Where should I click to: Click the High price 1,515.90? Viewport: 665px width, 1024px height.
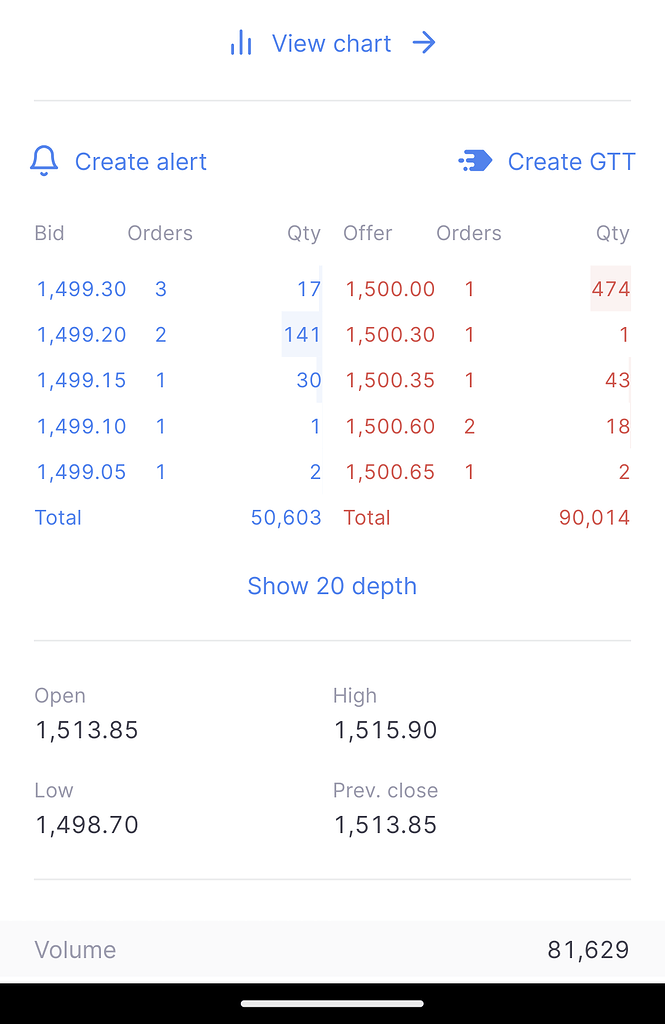[x=385, y=730]
